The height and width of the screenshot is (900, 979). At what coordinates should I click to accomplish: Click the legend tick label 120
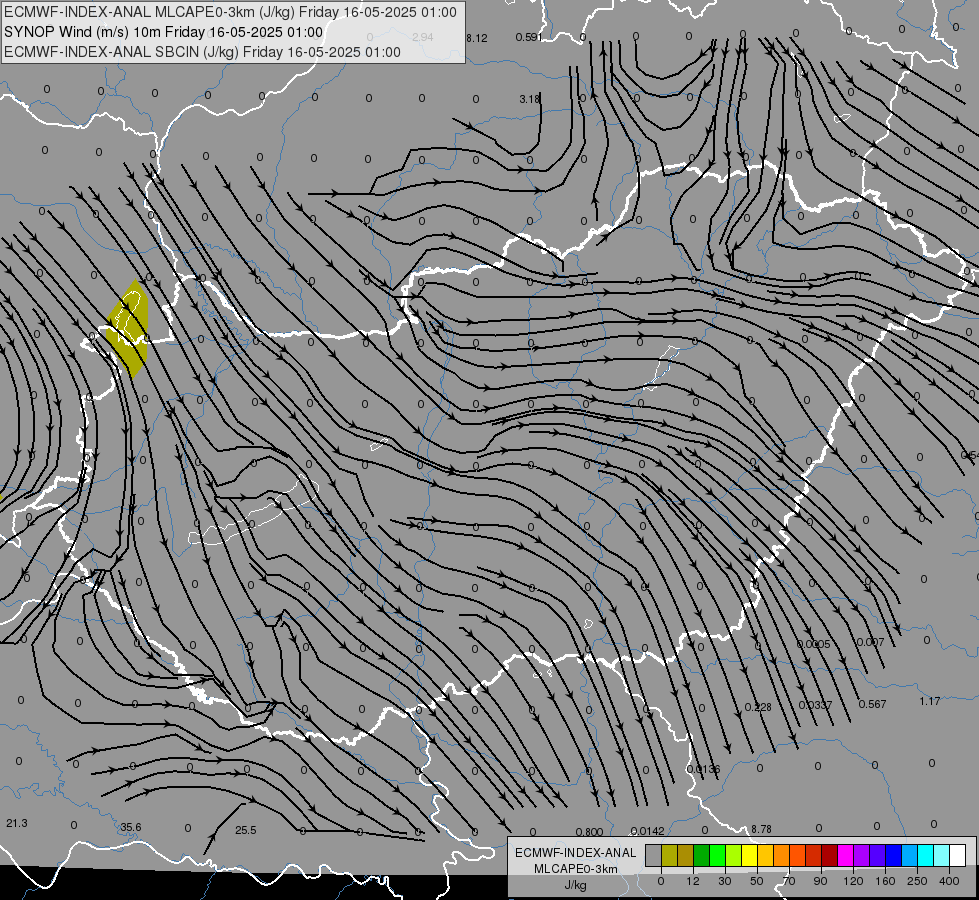853,881
